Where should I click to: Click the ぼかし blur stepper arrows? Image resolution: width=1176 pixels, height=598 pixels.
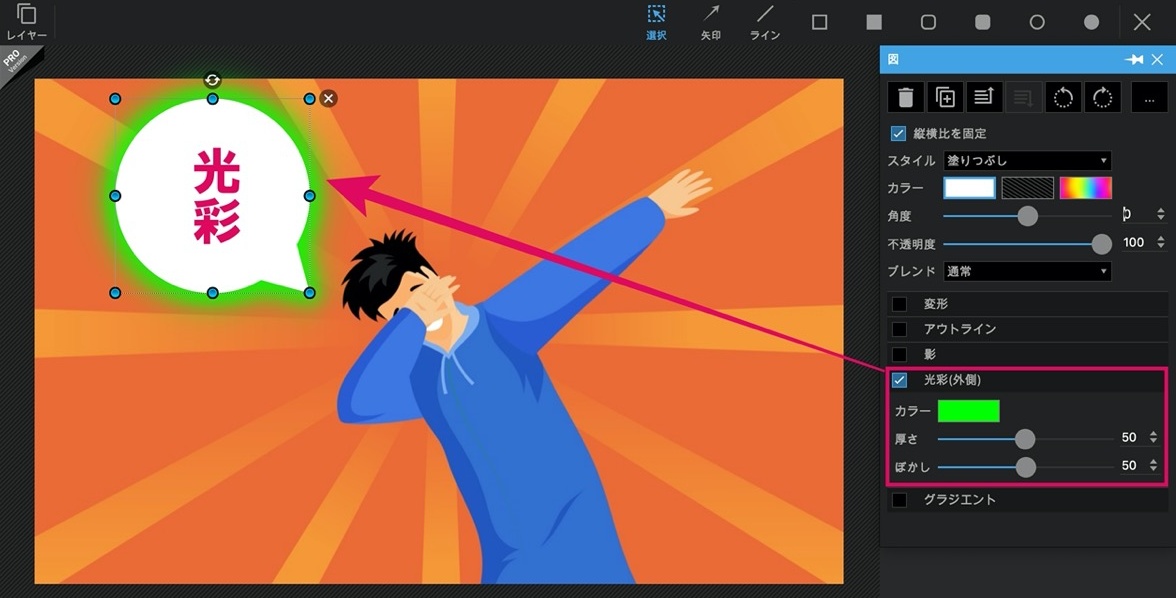(x=1155, y=466)
